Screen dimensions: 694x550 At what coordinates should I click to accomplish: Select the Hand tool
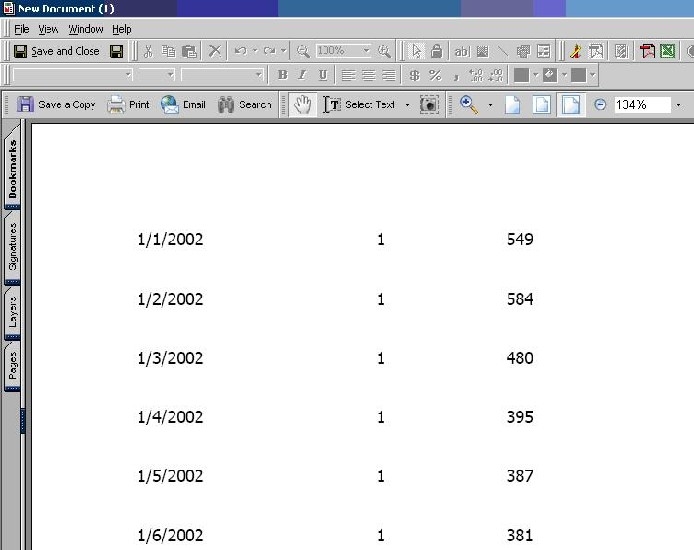pos(303,105)
